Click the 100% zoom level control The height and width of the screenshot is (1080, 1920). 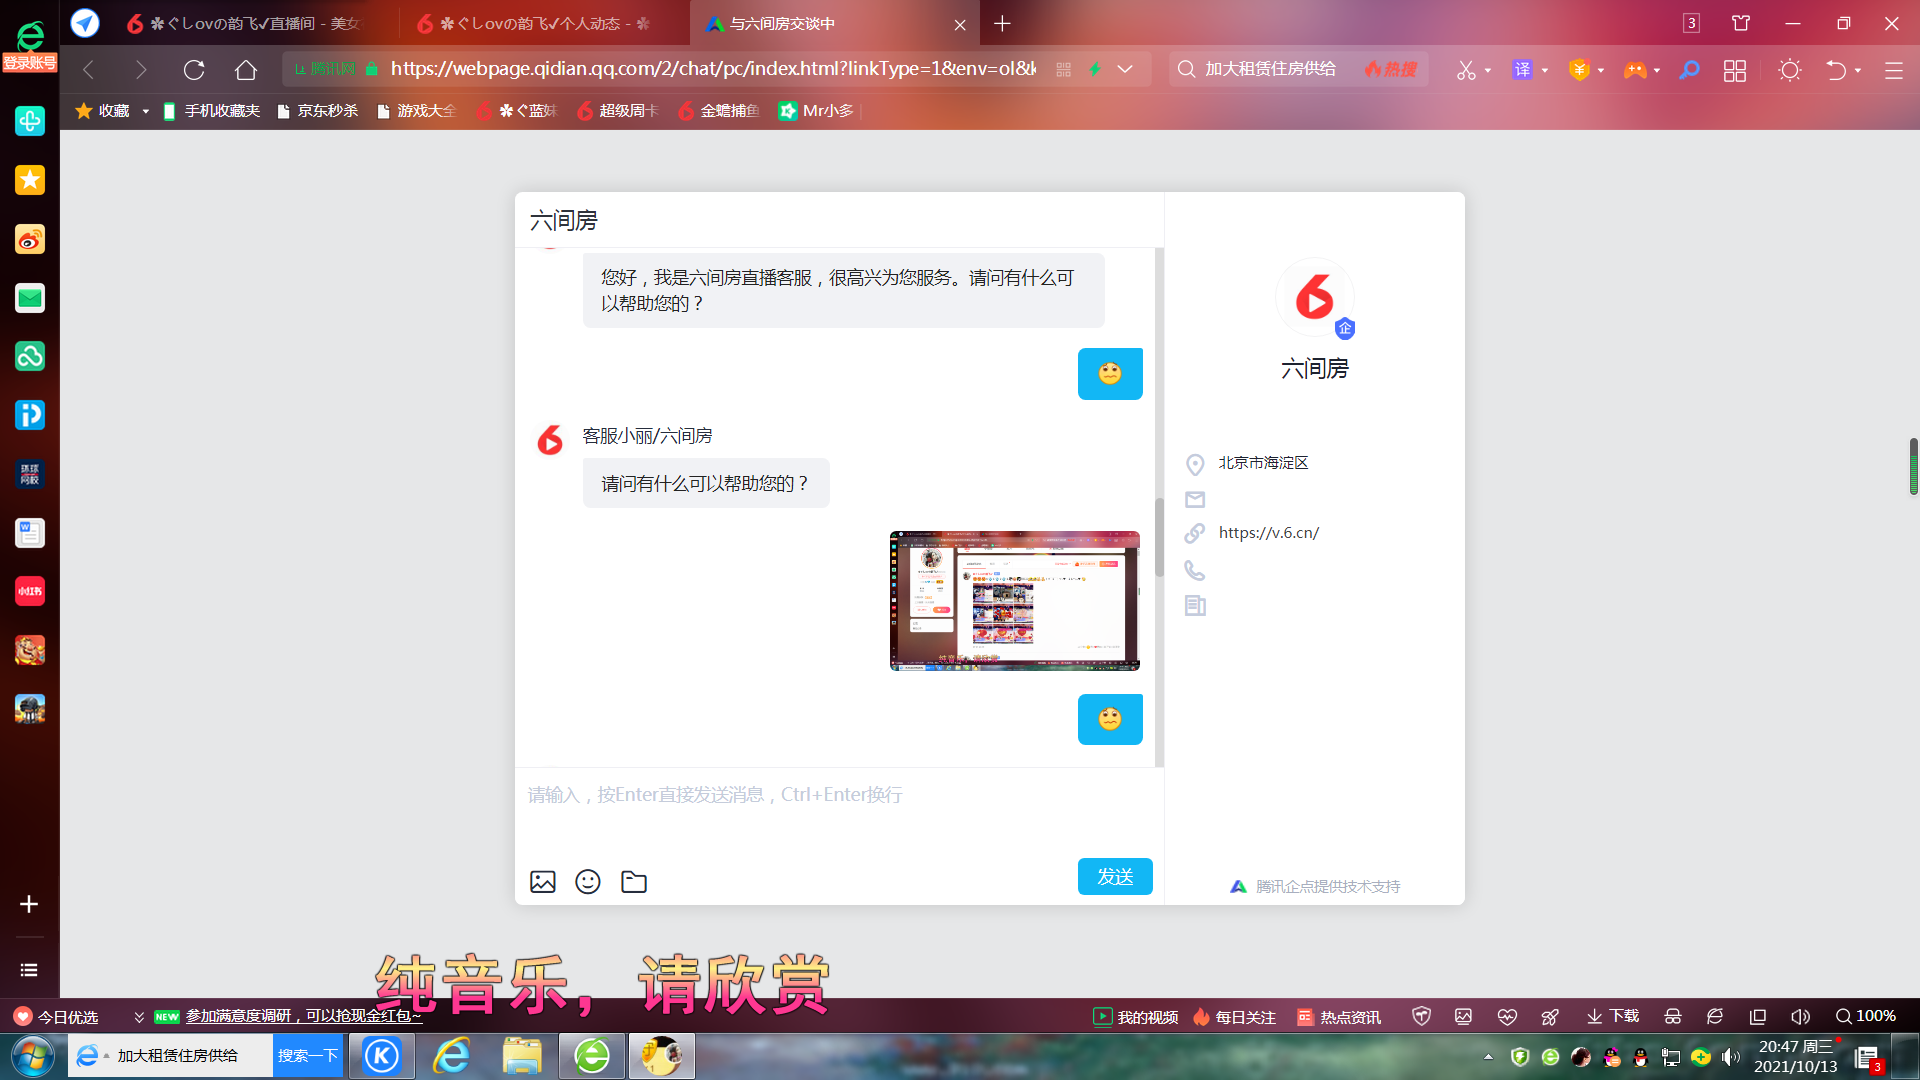click(x=1866, y=1016)
